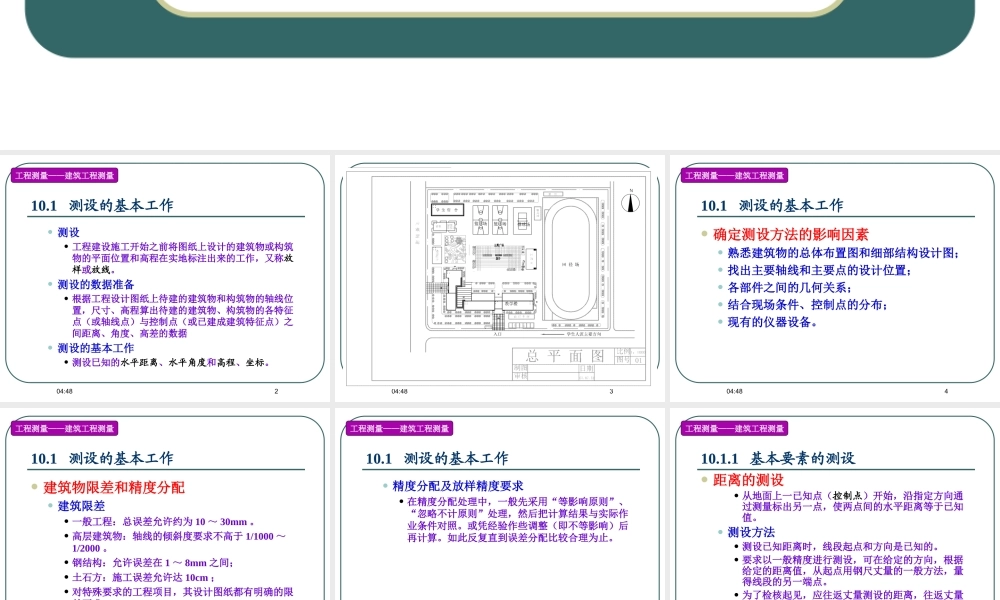Select the bullet 高层建筑物：轴线的倾斜度要求
Screen dimensions: 1000x600
[179, 542]
